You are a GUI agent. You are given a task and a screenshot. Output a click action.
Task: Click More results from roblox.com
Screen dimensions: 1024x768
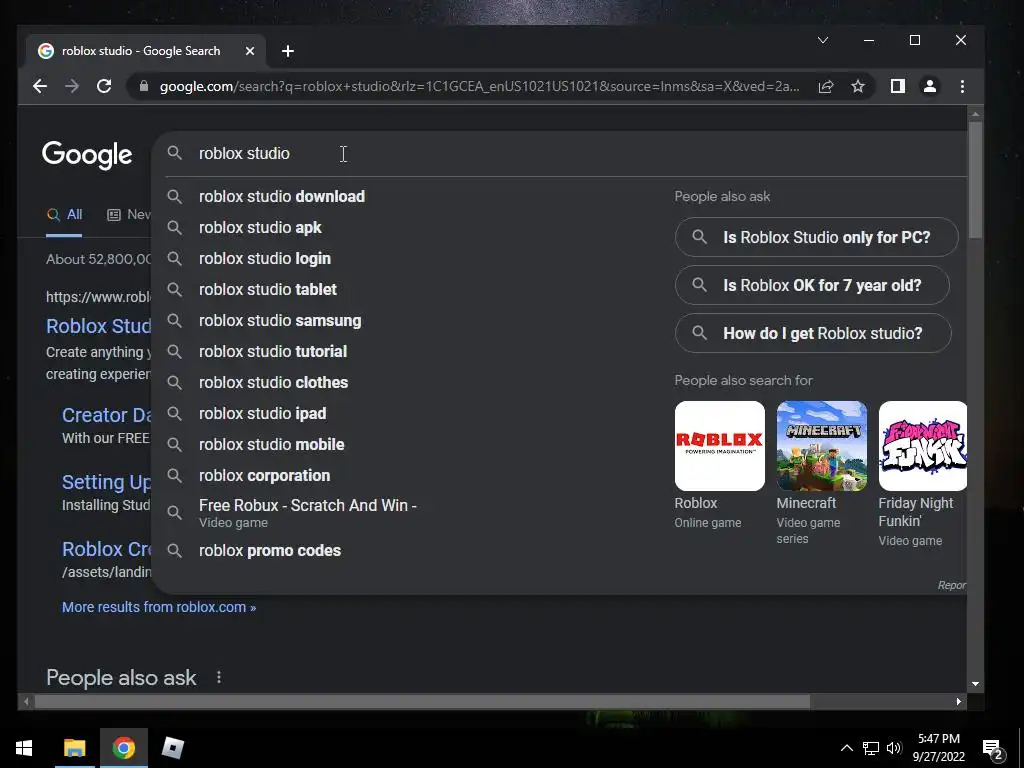159,607
